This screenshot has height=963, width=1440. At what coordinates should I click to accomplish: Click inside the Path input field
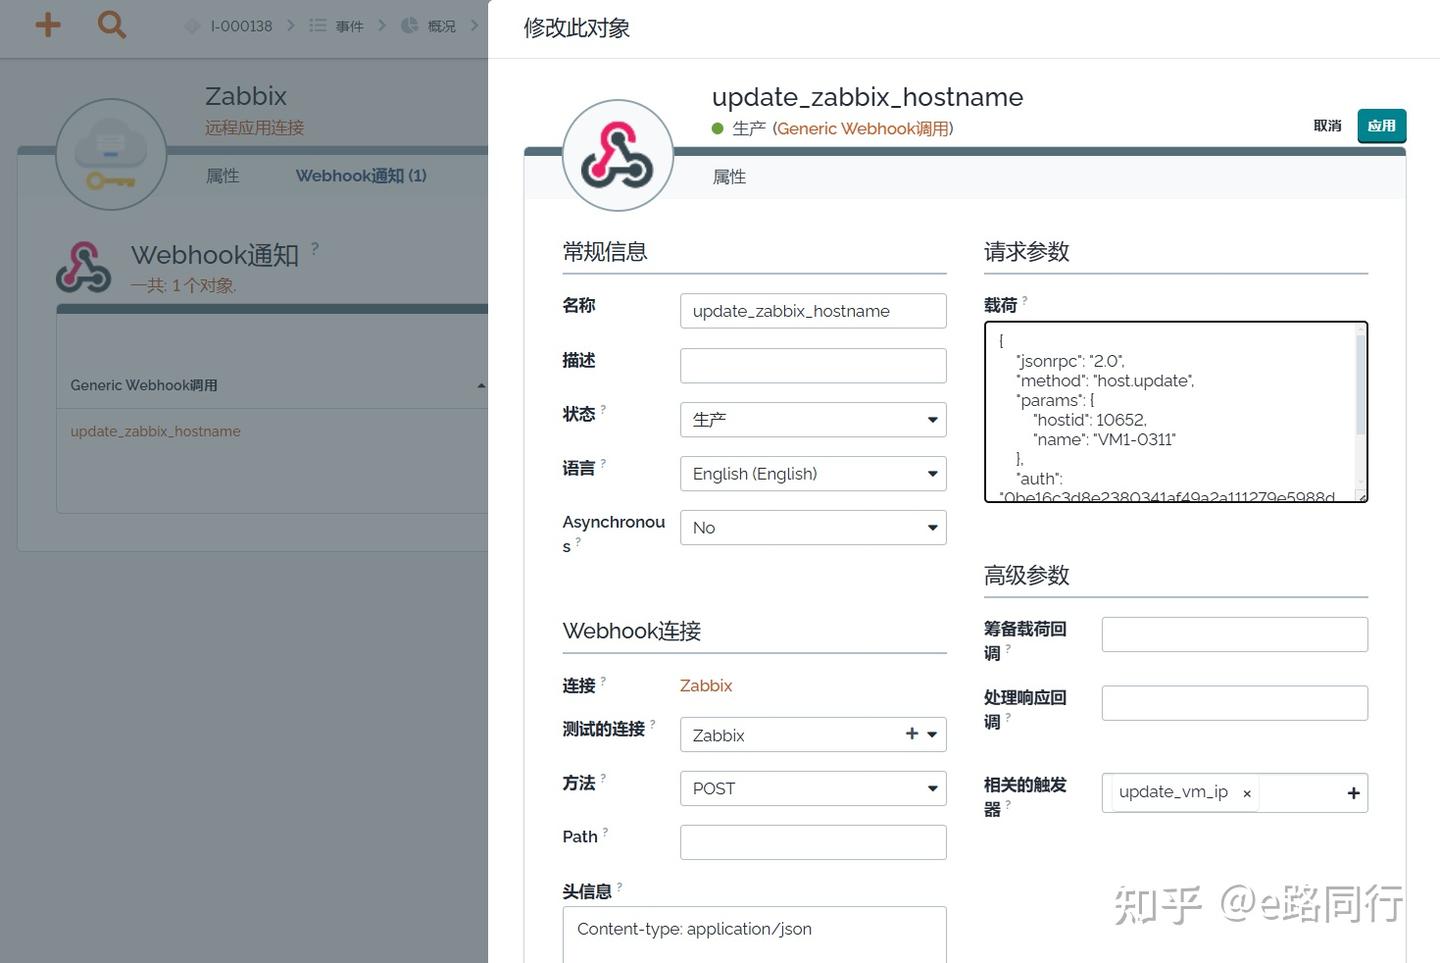pyautogui.click(x=812, y=841)
